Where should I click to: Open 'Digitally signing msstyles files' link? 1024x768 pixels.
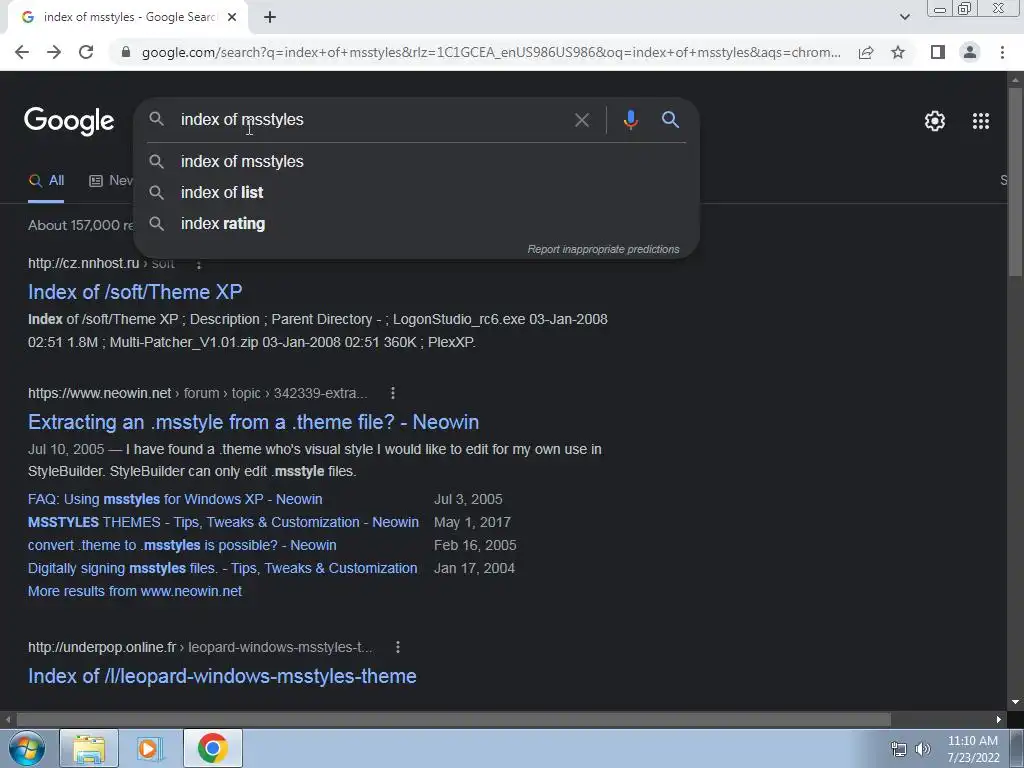pos(223,568)
